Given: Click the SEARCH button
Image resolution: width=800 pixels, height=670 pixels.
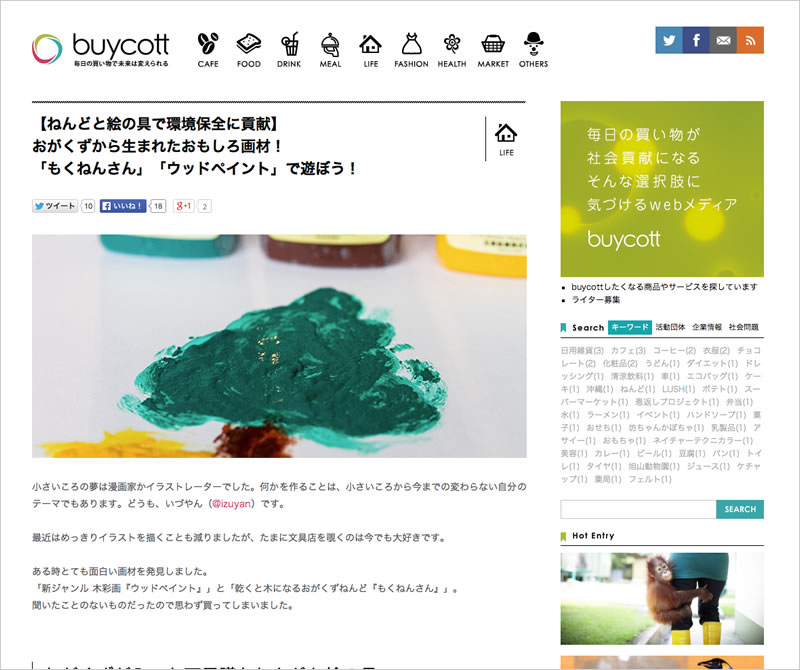Looking at the screenshot, I should [740, 509].
